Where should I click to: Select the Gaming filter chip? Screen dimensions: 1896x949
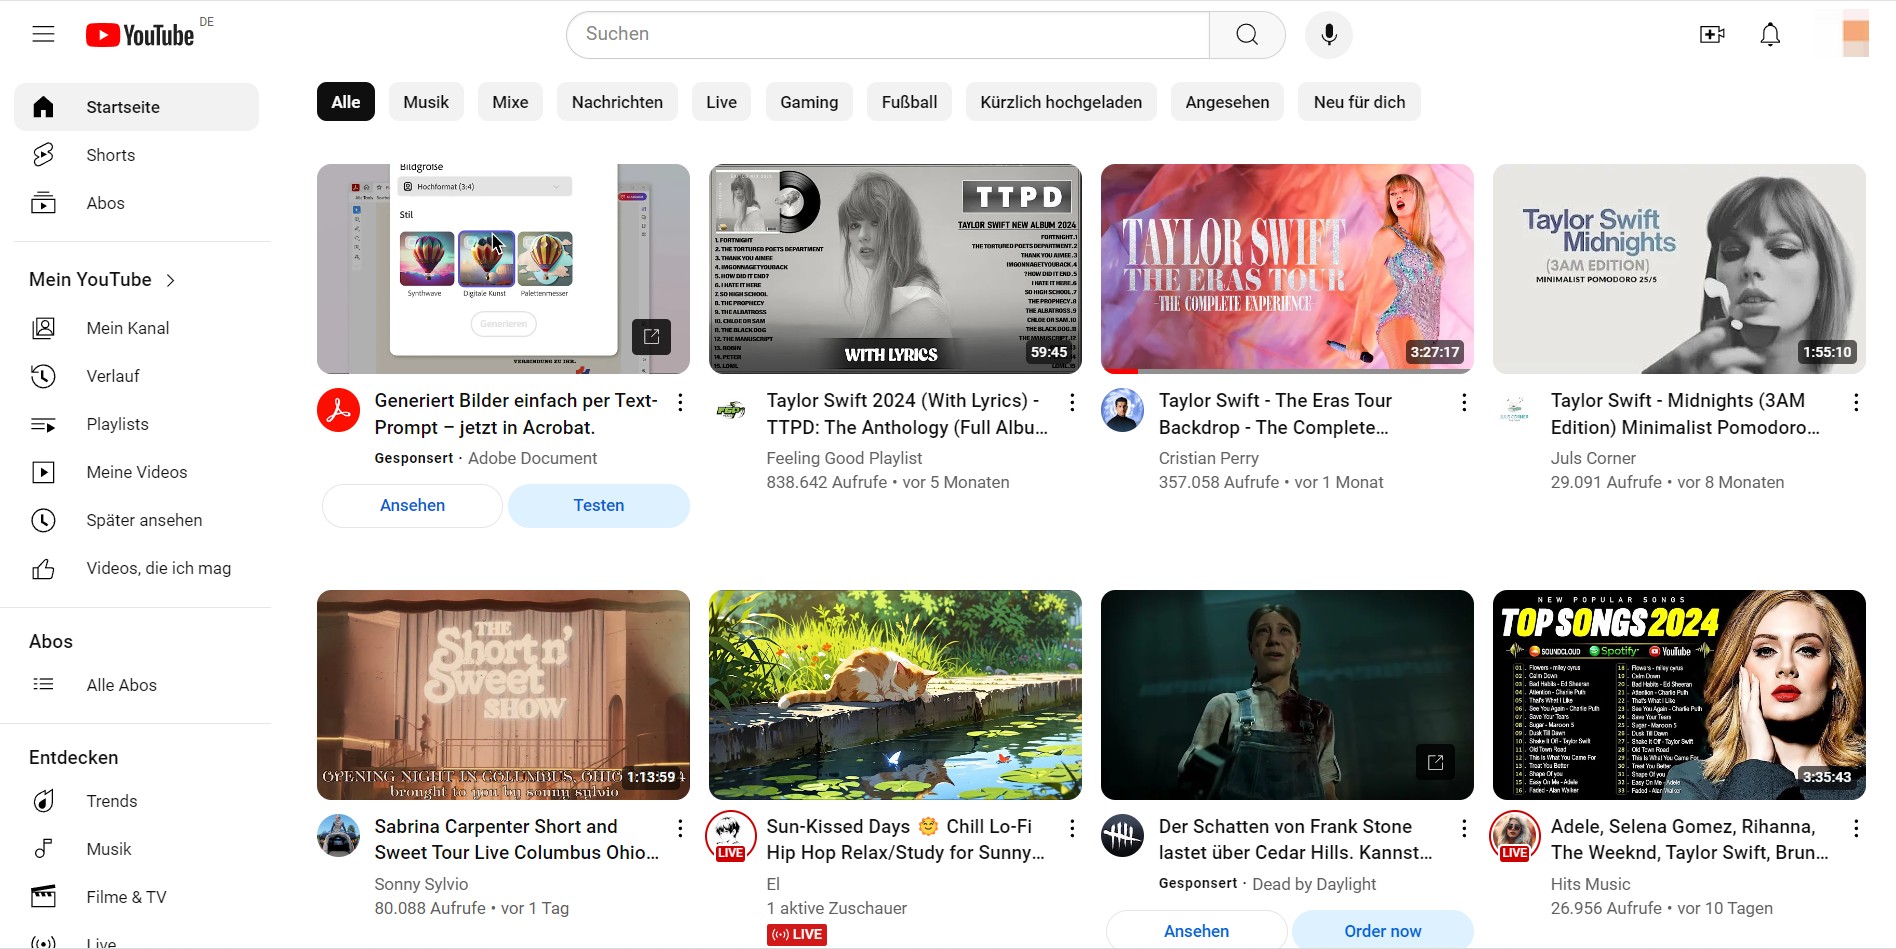tap(809, 102)
